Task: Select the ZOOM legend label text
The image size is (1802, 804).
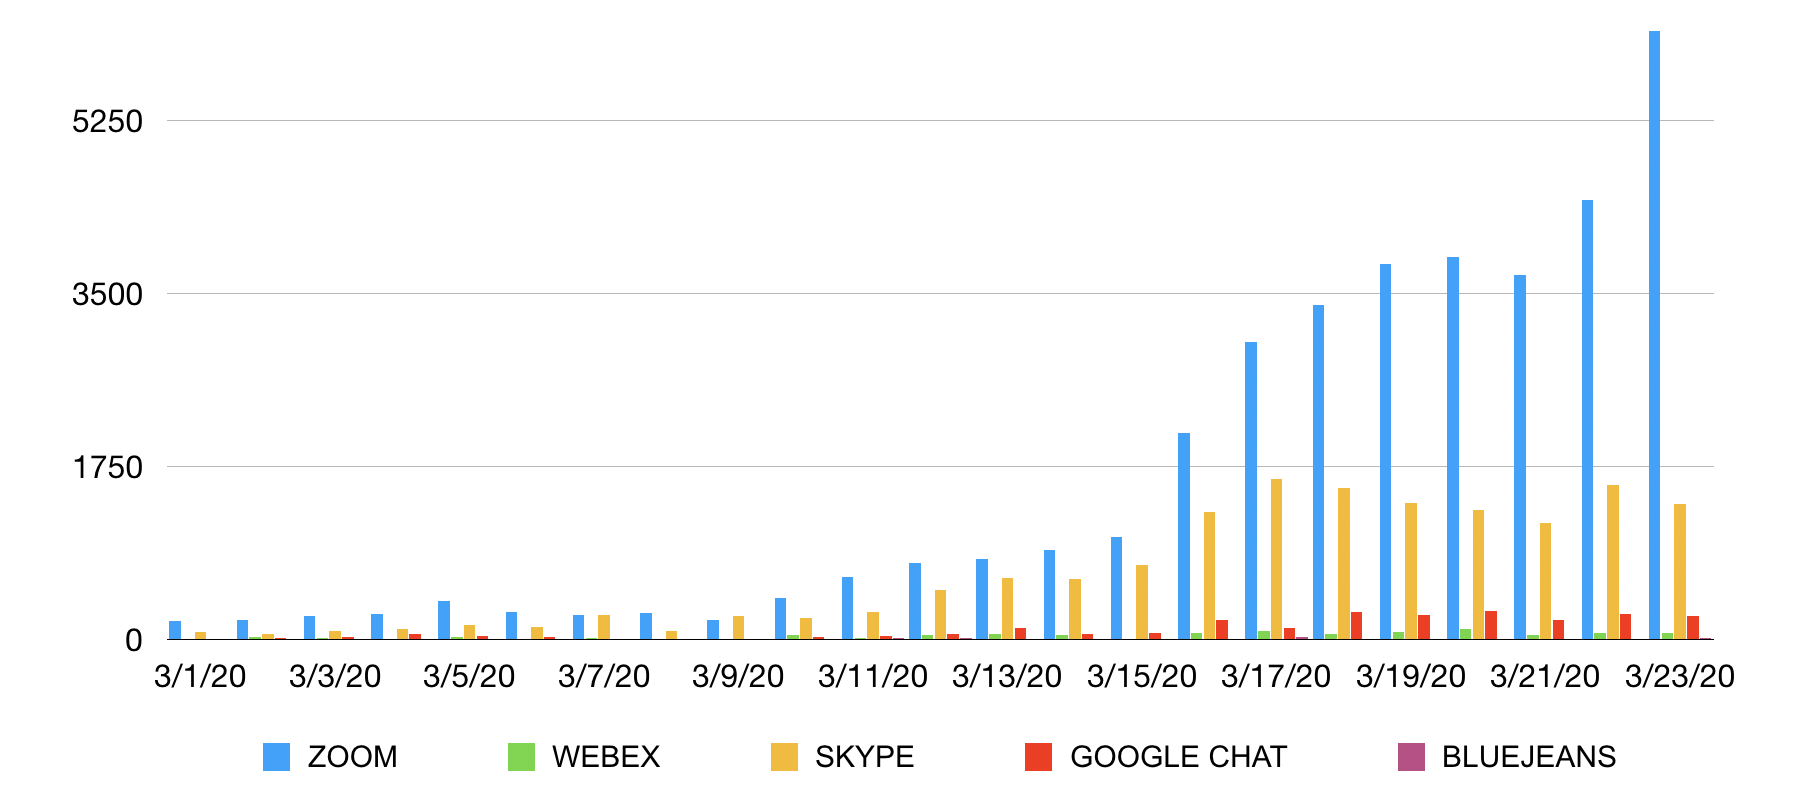Action: point(352,757)
